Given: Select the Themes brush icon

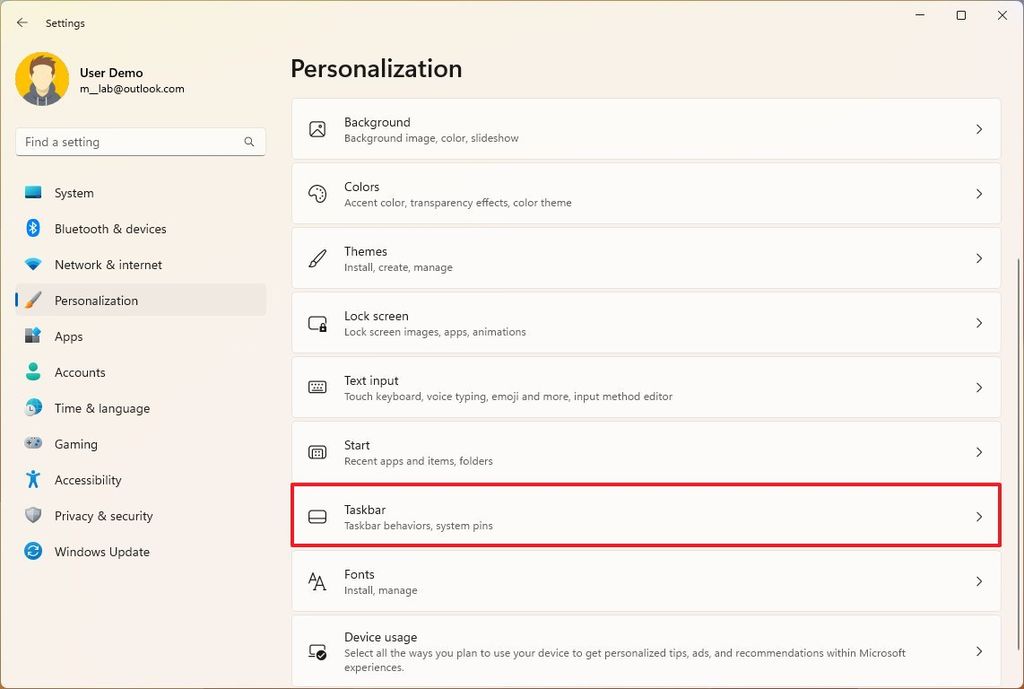Looking at the screenshot, I should pos(317,258).
